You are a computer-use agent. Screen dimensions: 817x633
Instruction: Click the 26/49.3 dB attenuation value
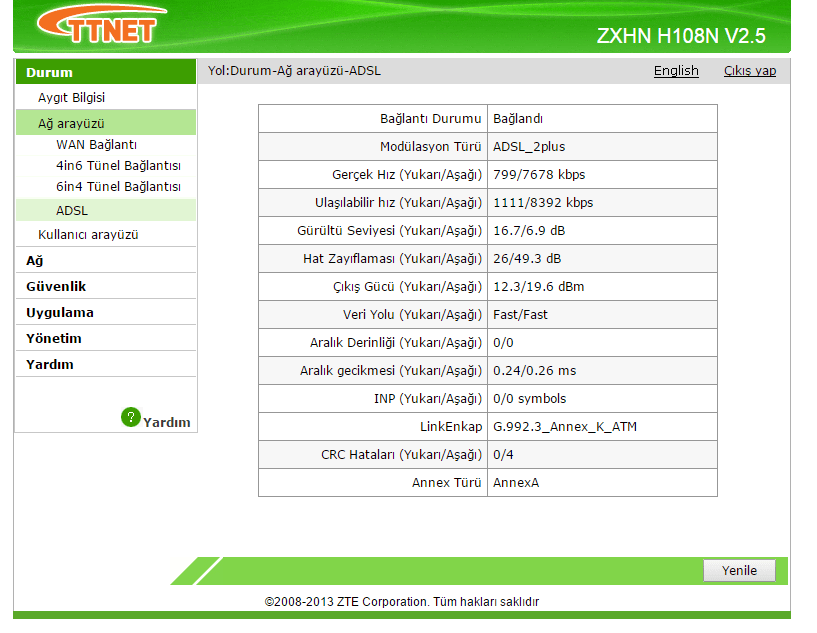tap(527, 259)
